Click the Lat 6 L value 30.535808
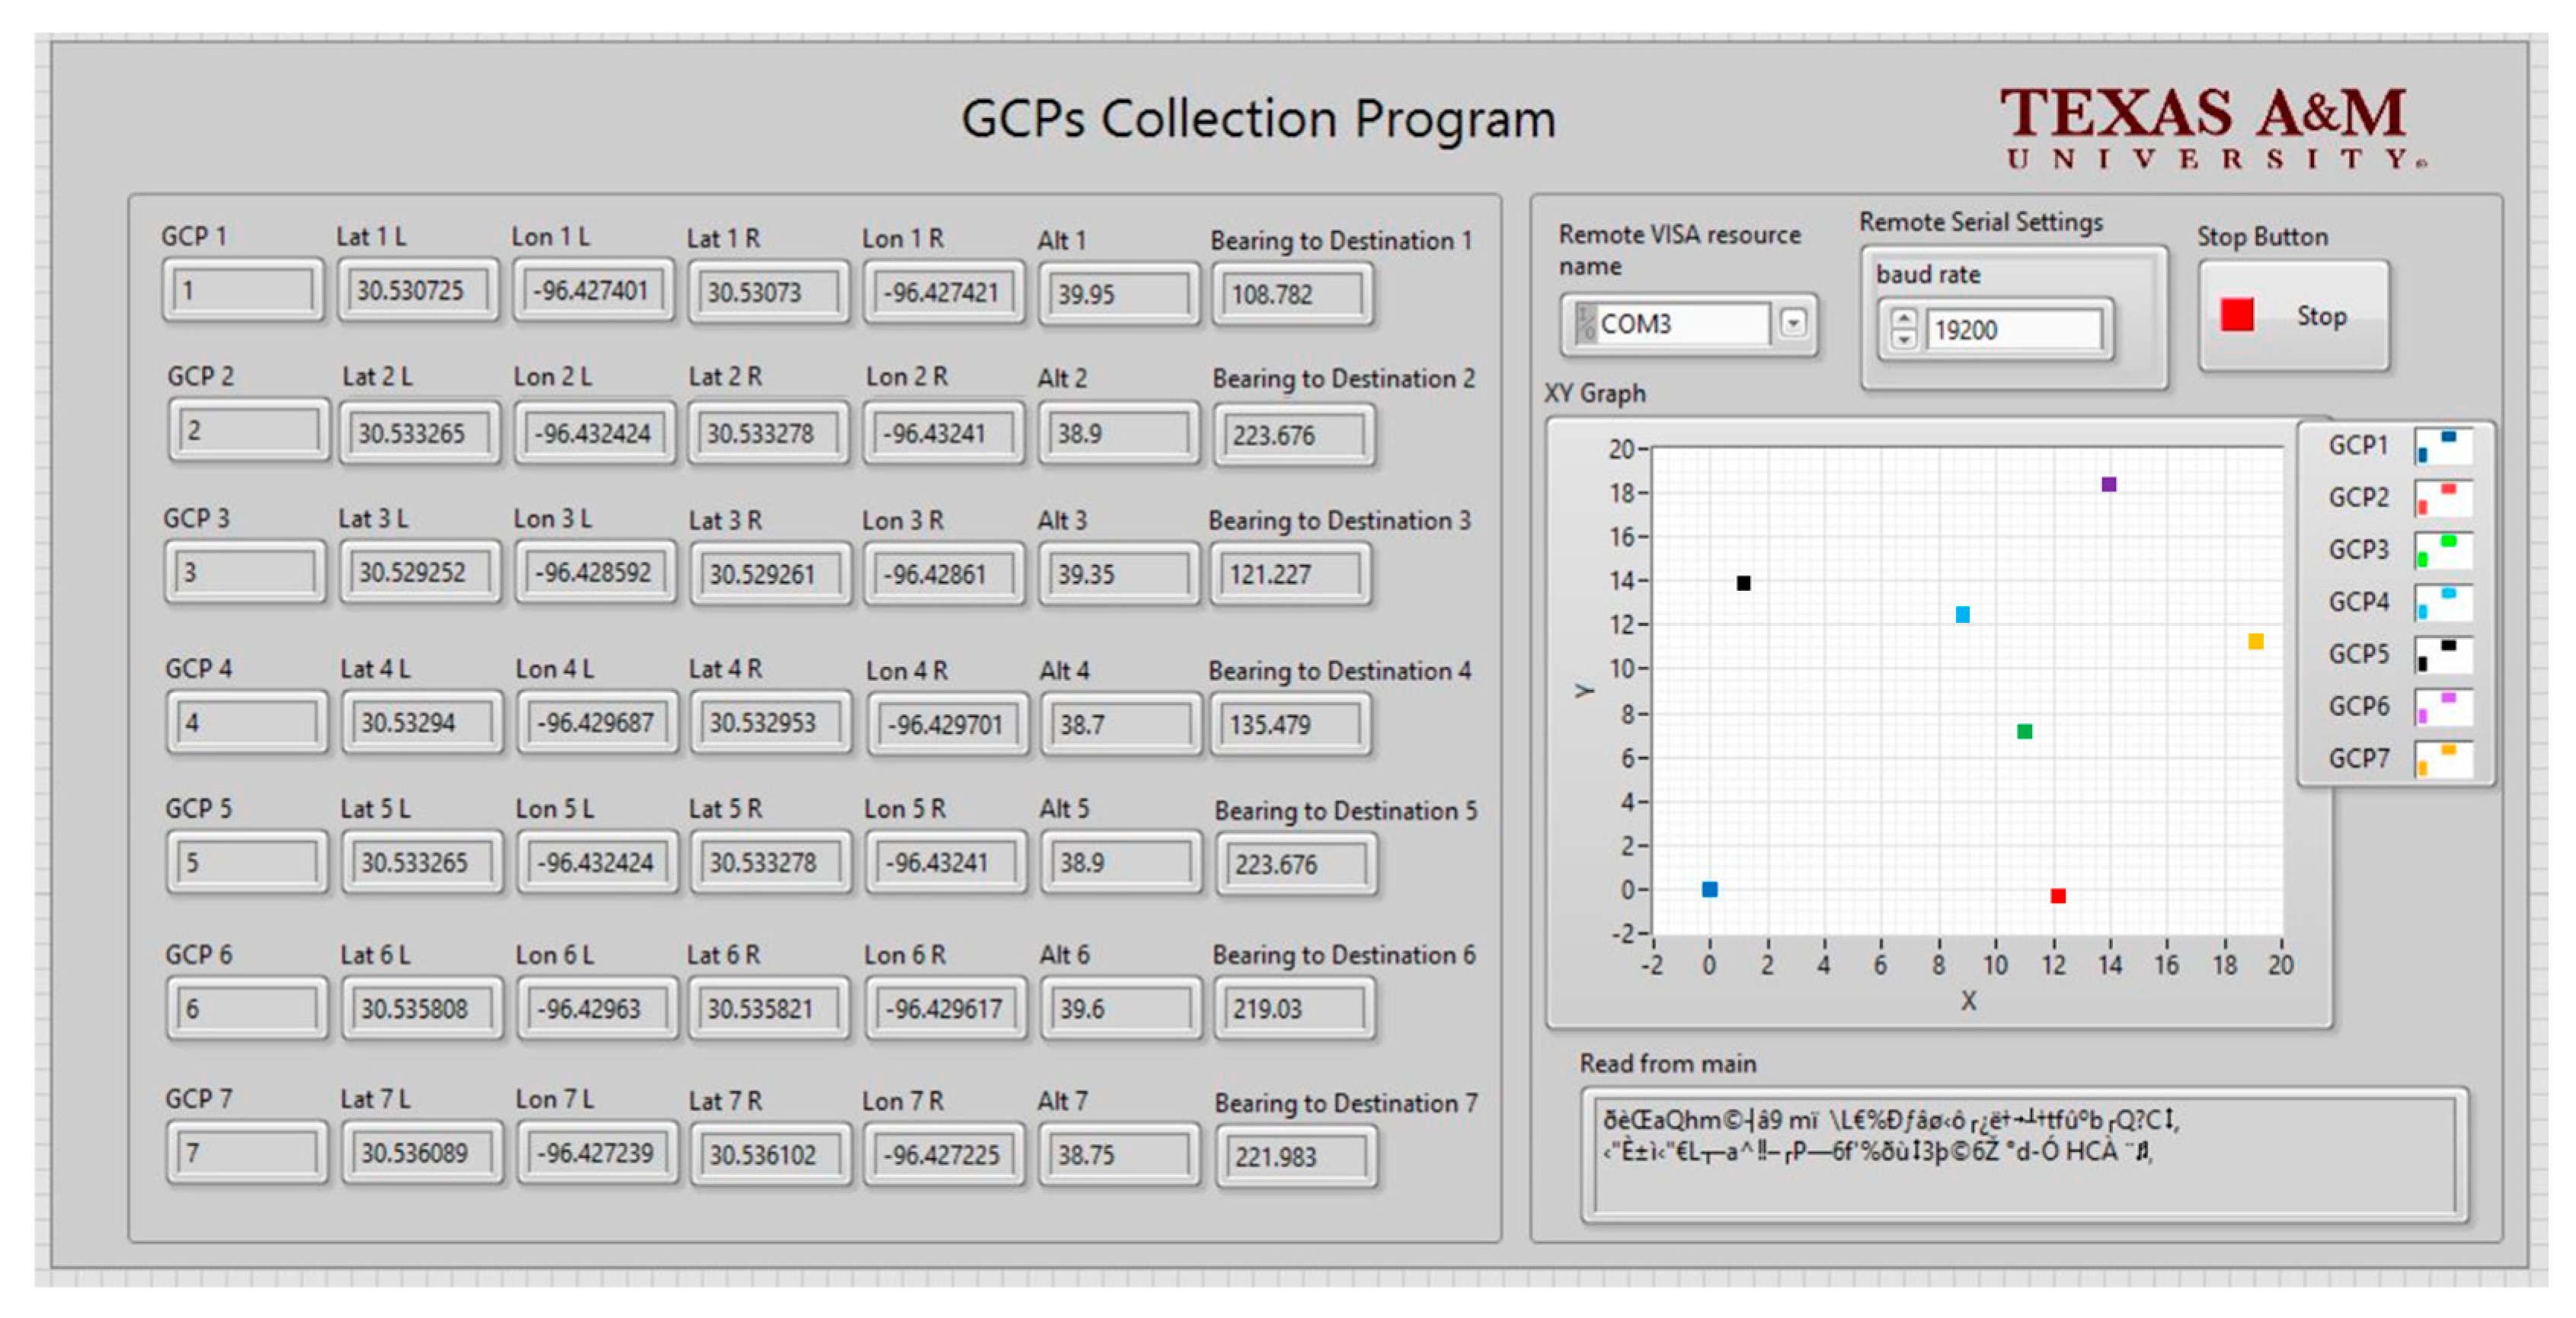 point(422,1008)
